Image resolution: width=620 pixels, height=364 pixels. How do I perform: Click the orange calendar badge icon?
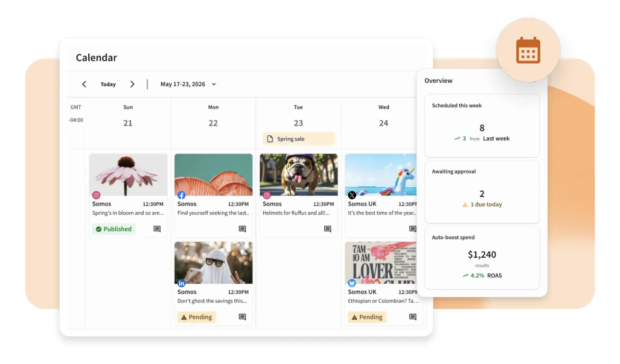(x=528, y=50)
